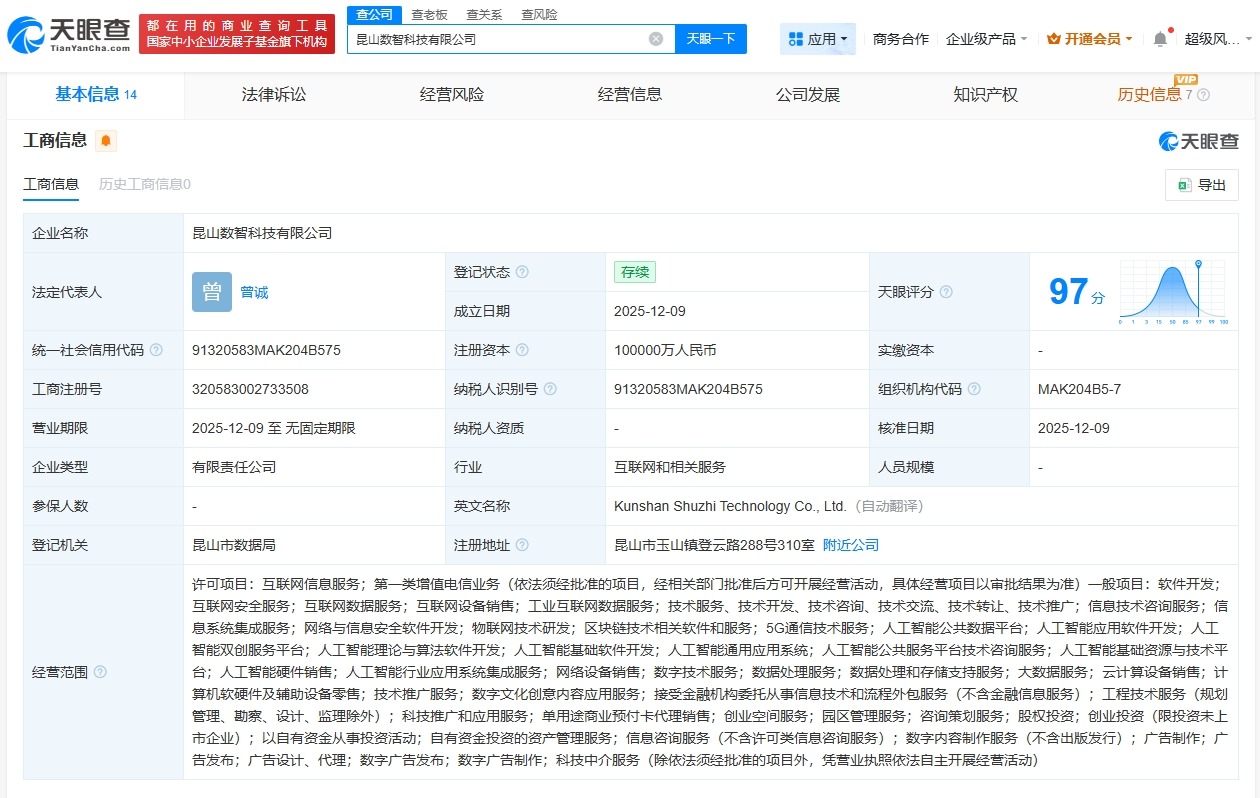Open the 应用 apps grid icon
The height and width of the screenshot is (798, 1260).
(798, 38)
